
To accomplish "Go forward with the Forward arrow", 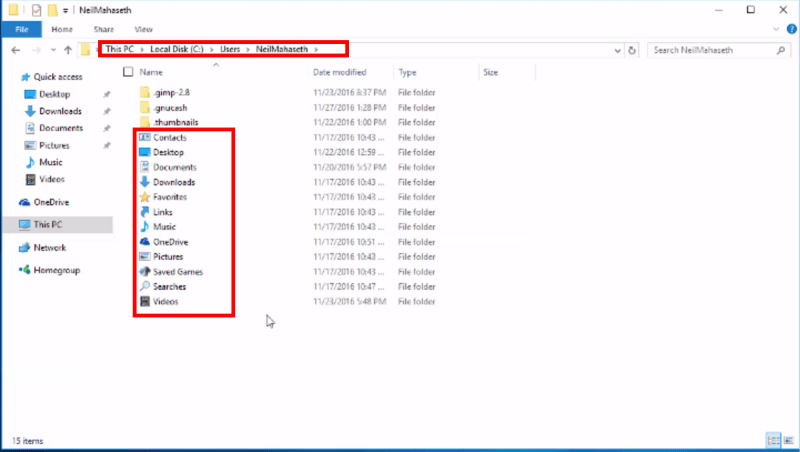I will (x=36, y=50).
